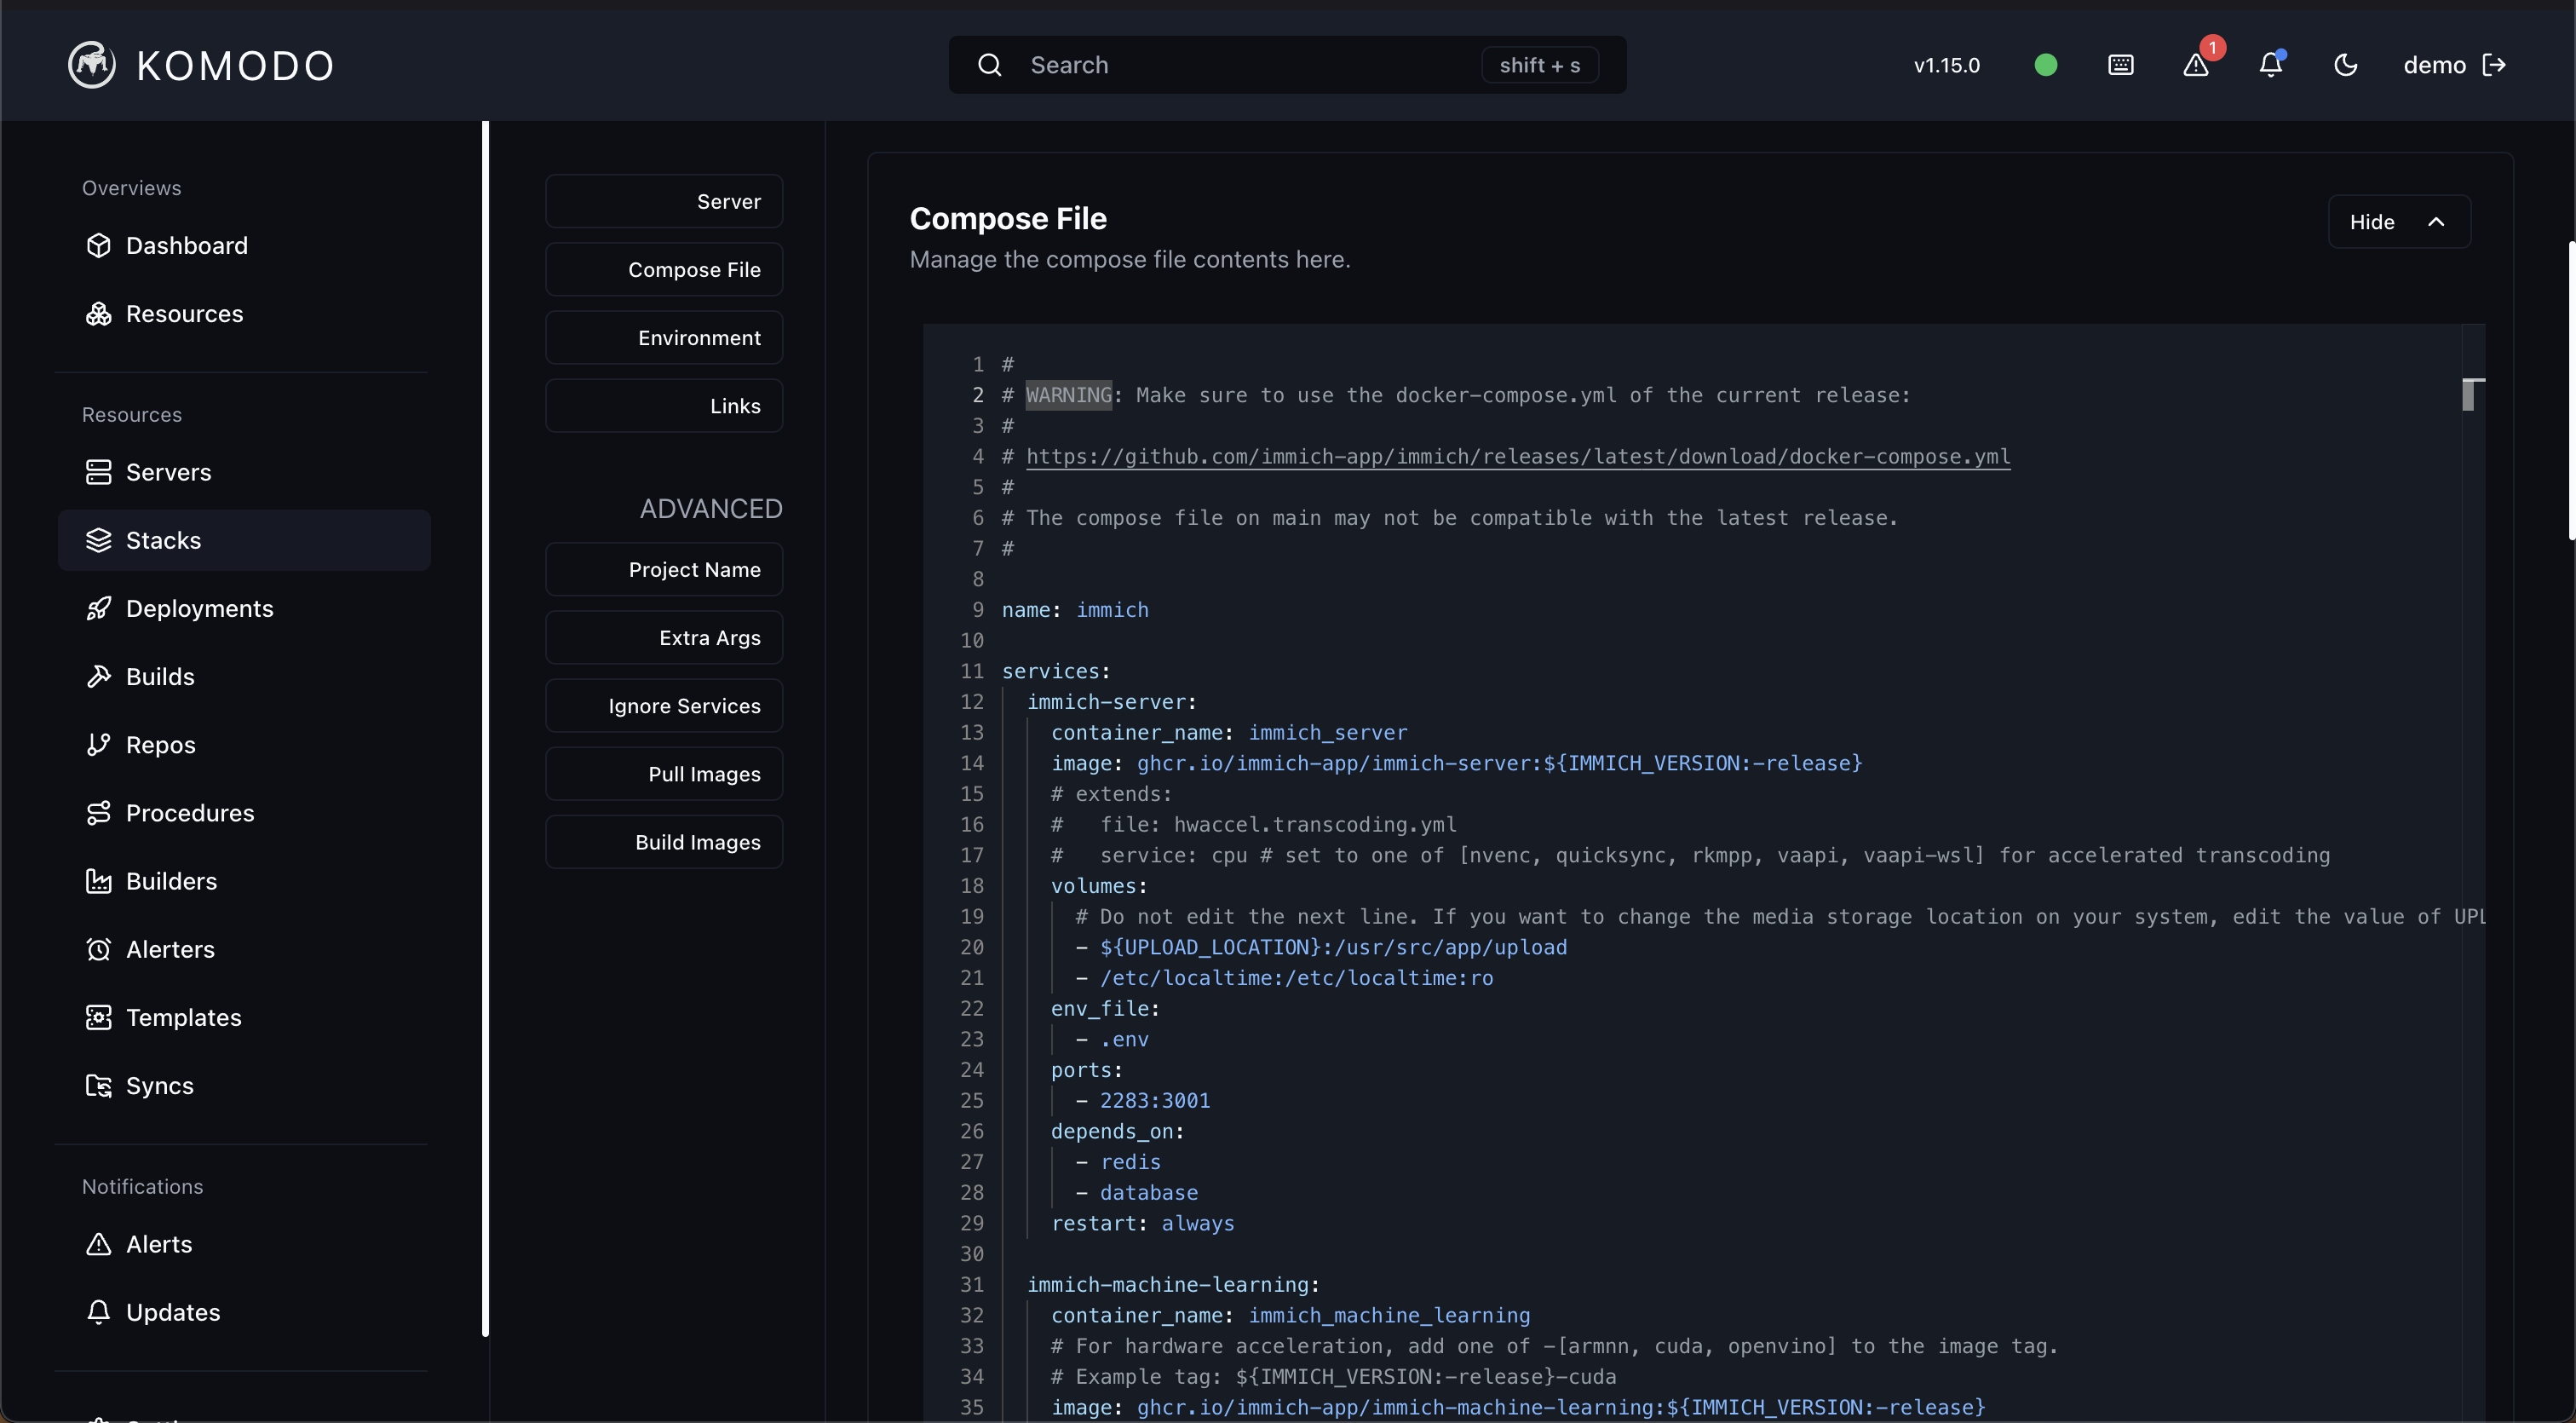The height and width of the screenshot is (1423, 2576).
Task: Toggle dark mode with the moon icon
Action: [2345, 64]
